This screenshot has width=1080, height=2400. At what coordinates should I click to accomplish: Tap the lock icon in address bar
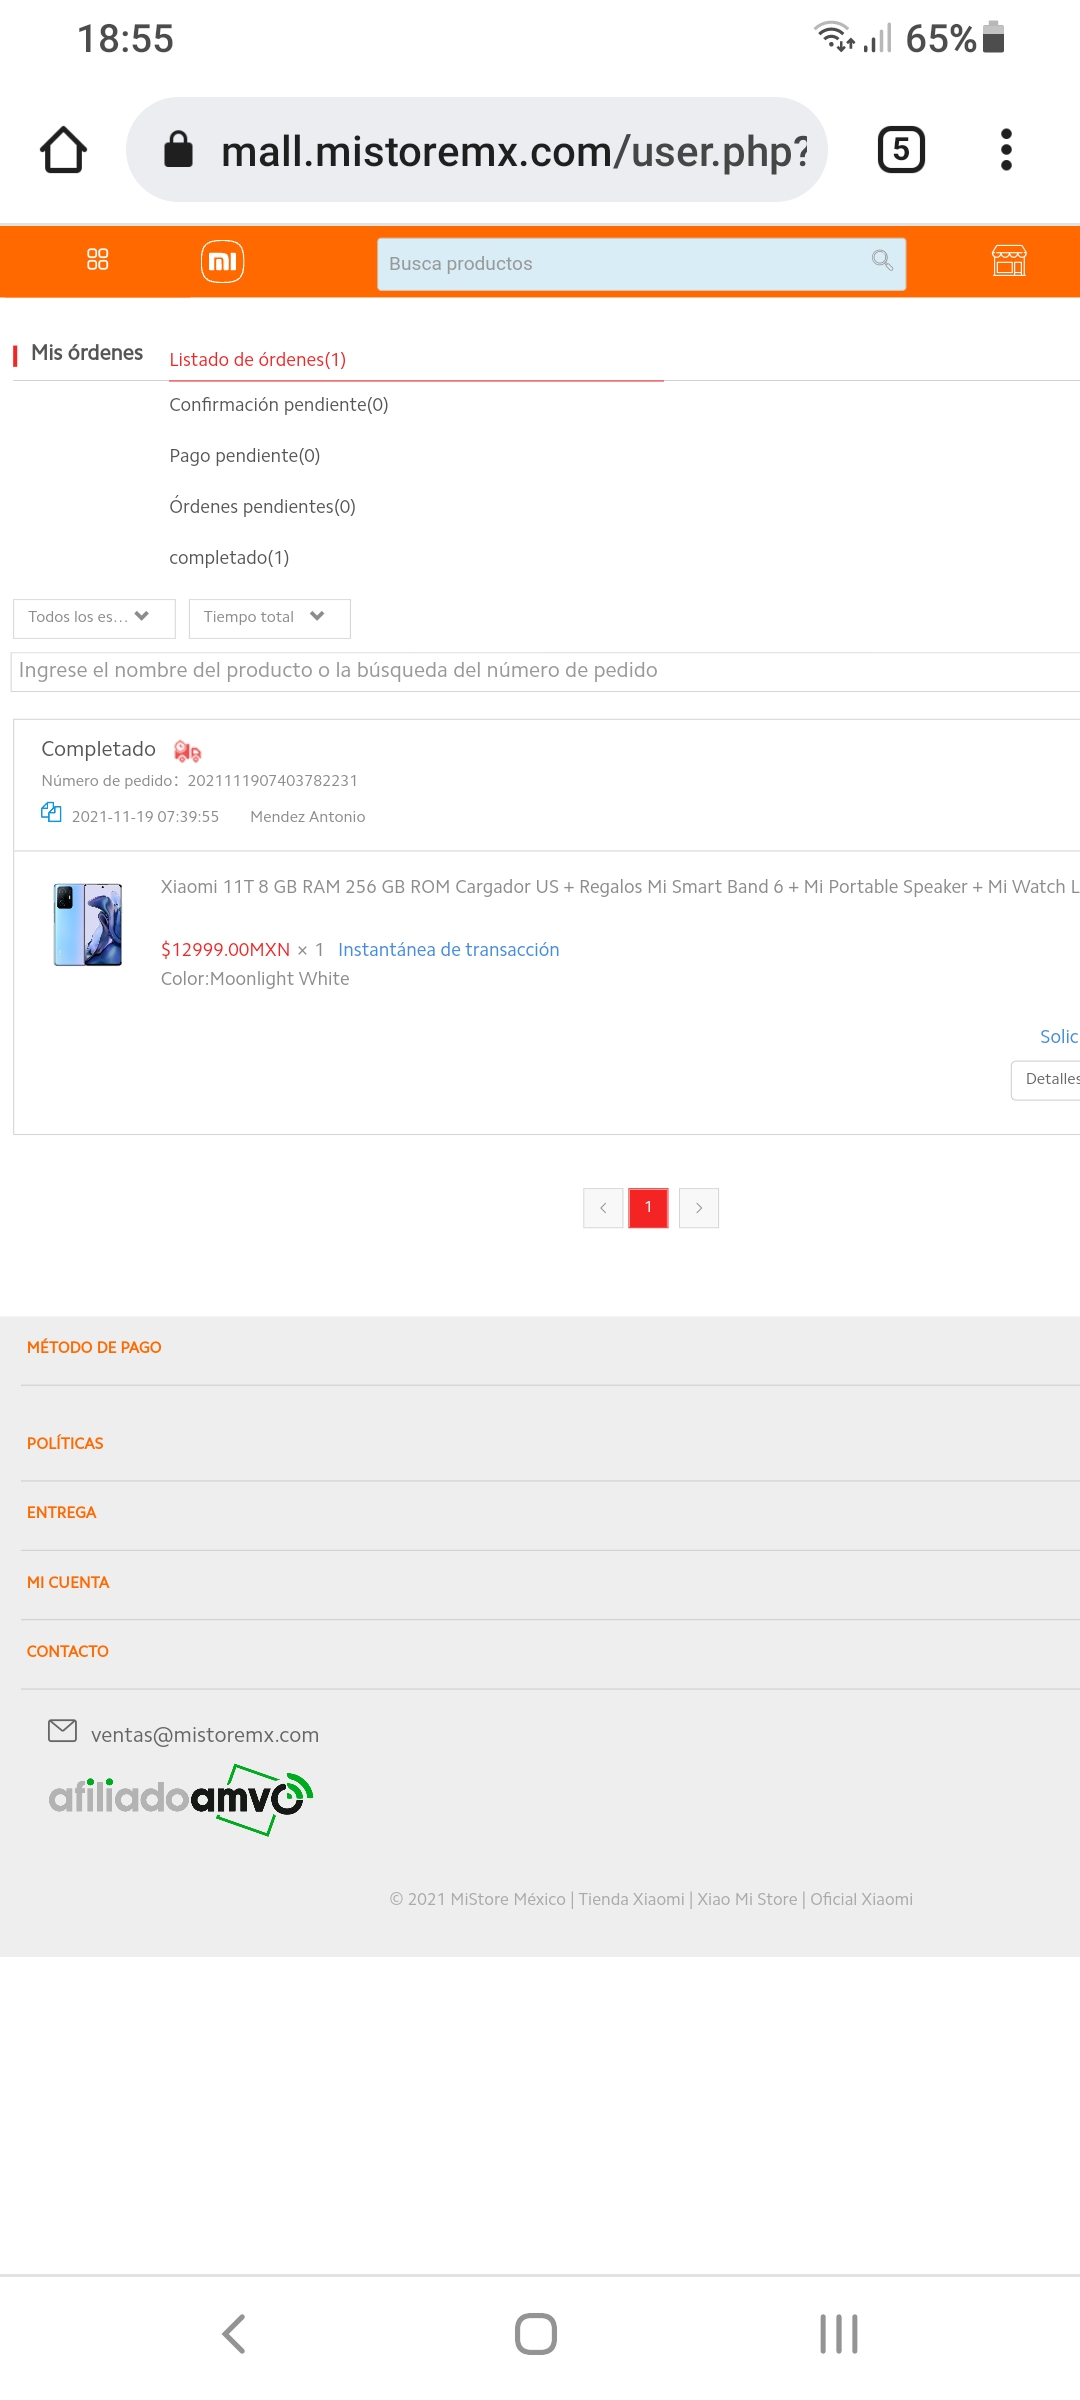point(178,150)
